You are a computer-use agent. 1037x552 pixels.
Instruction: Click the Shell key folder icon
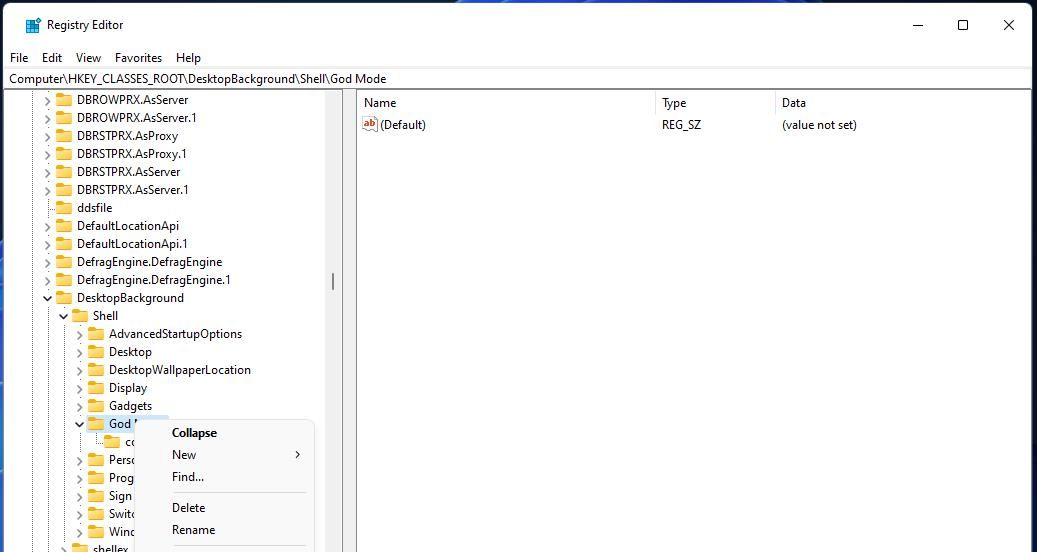[80, 315]
